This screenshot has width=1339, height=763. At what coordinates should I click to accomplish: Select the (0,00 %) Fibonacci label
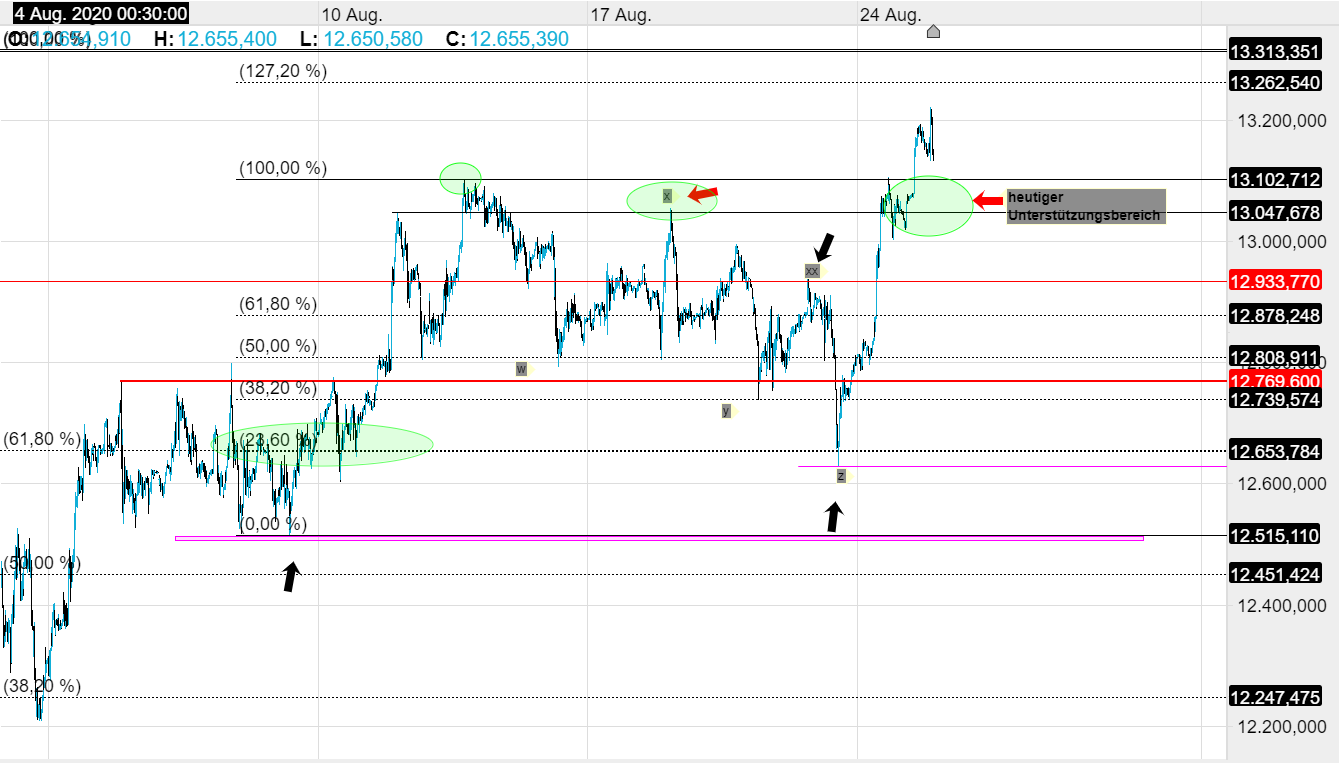274,524
